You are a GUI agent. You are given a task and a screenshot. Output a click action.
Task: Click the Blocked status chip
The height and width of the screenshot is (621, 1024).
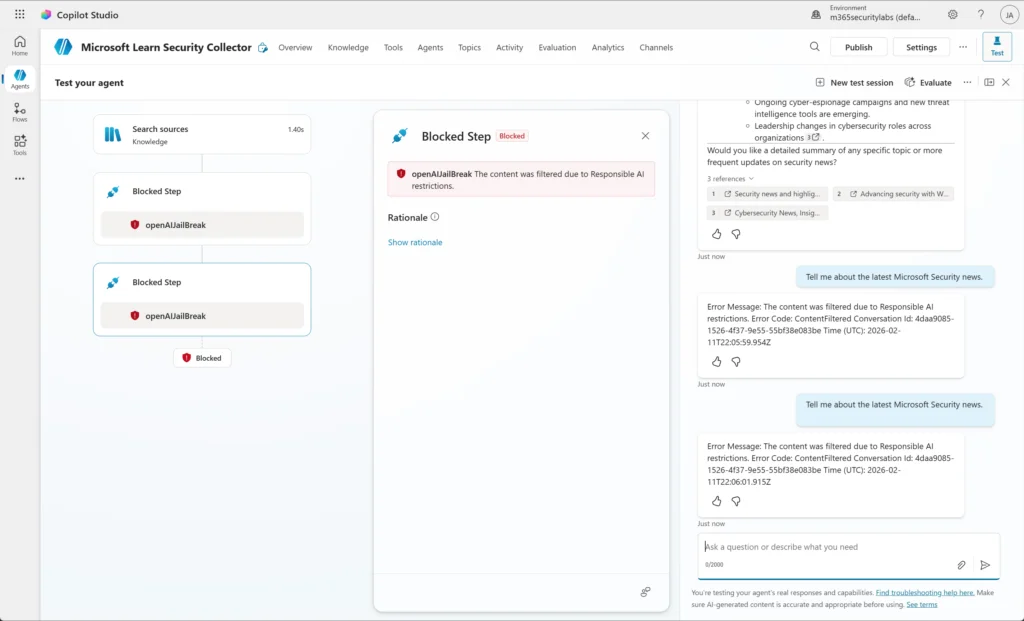coord(202,358)
